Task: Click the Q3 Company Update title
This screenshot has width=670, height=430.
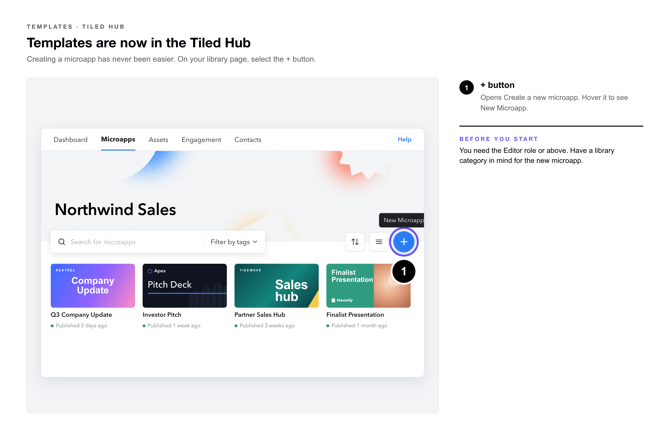Action: (x=81, y=315)
